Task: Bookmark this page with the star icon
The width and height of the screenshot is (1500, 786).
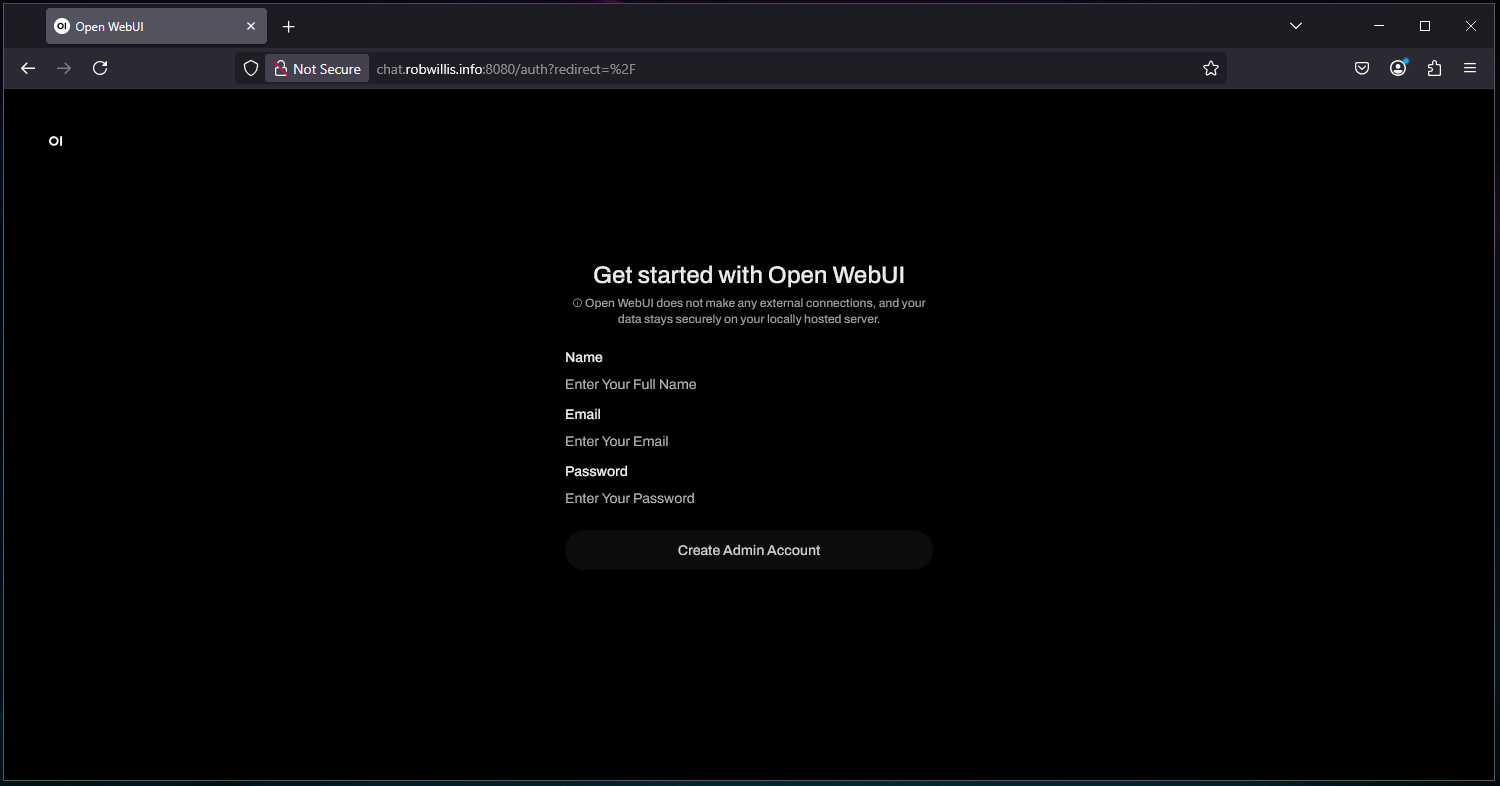Action: click(1211, 68)
